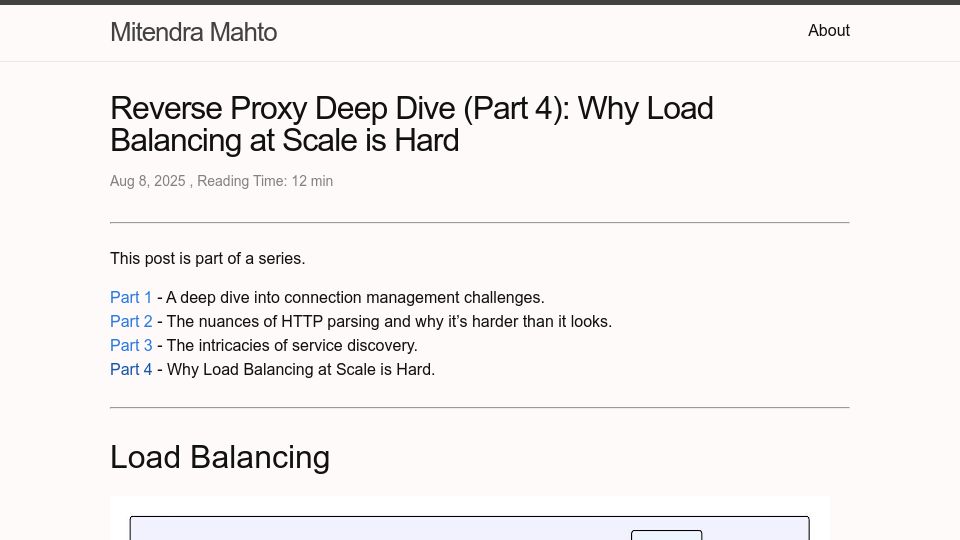Click the article title 'Reverse Proxy Deep Dive (Part 4)'
960x540 pixels.
click(x=411, y=124)
